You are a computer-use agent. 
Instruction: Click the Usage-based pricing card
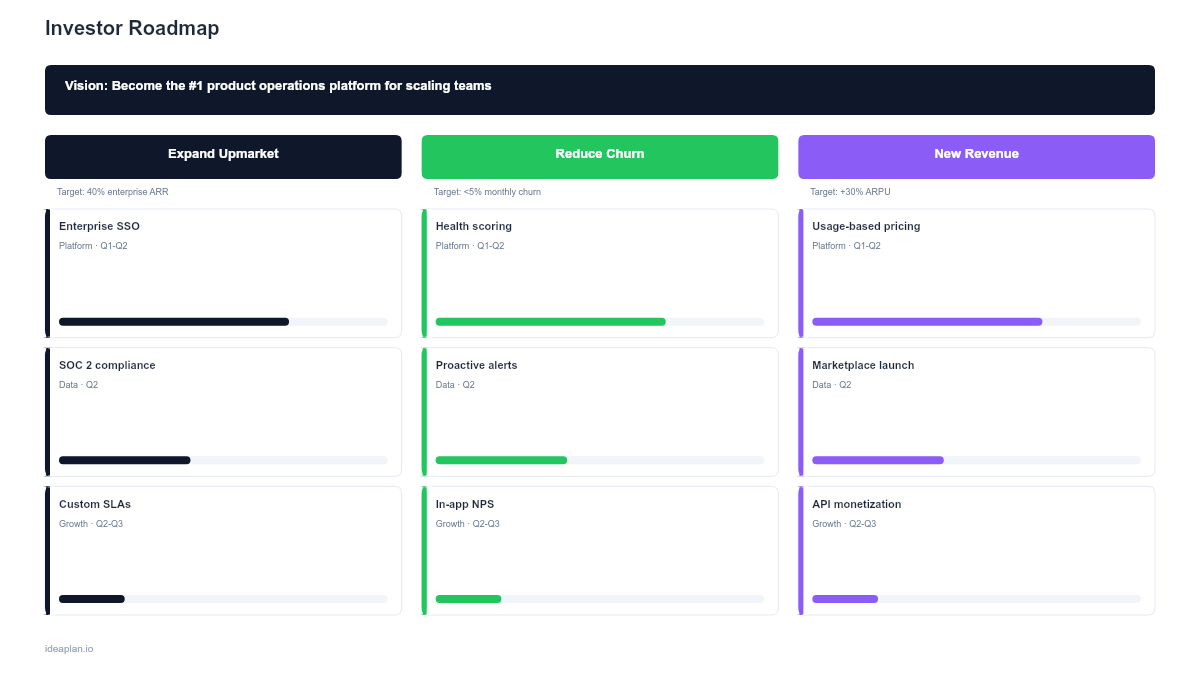976,272
